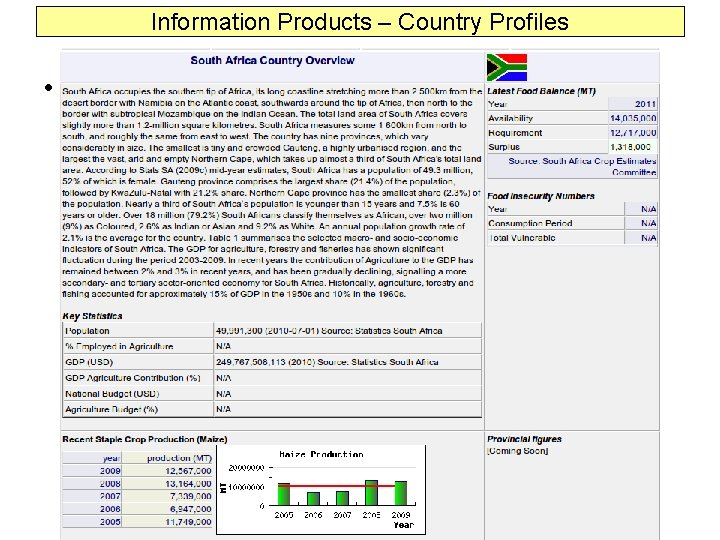Click the 'year' column header
Viewport: 720px width, 540px height.
(112, 458)
